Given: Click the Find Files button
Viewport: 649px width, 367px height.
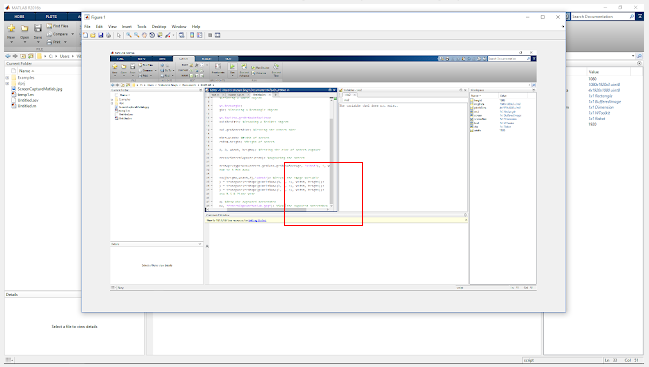Looking at the screenshot, I should 58,26.
